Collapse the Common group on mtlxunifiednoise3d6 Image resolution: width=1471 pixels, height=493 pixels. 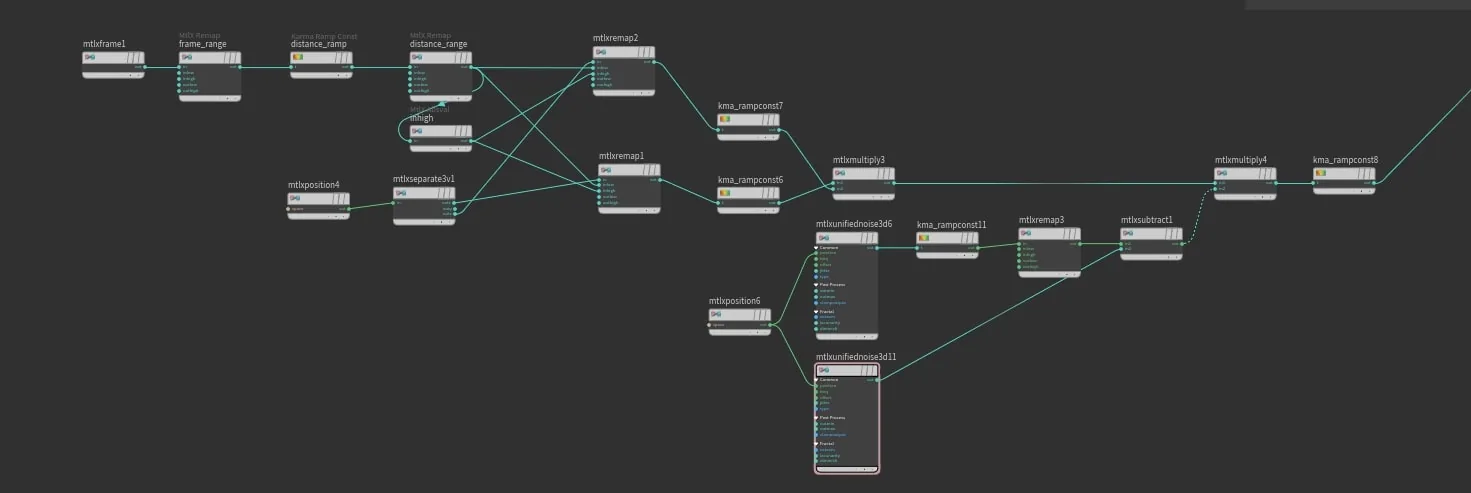(817, 247)
